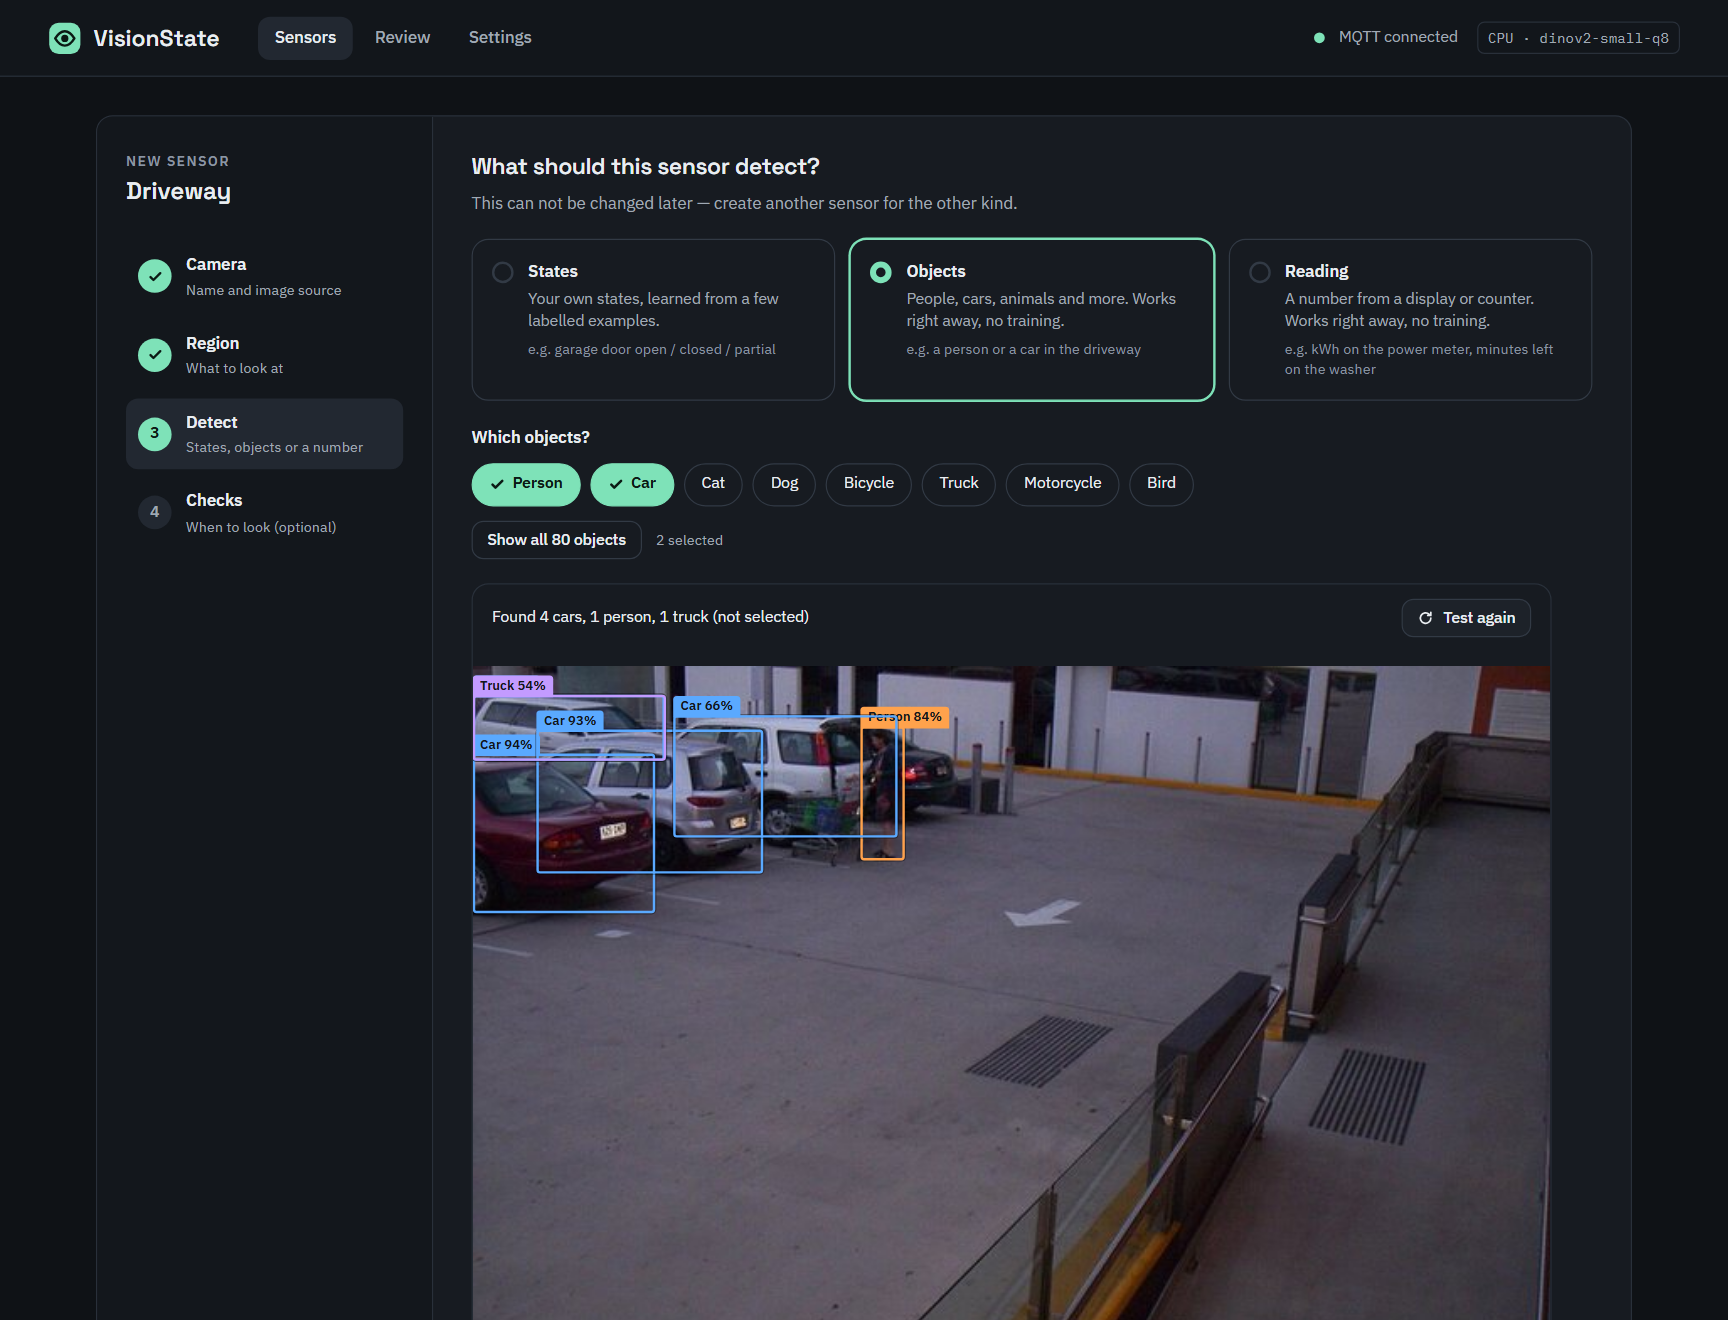Click the step 4 number badge
The image size is (1728, 1320).
[155, 512]
